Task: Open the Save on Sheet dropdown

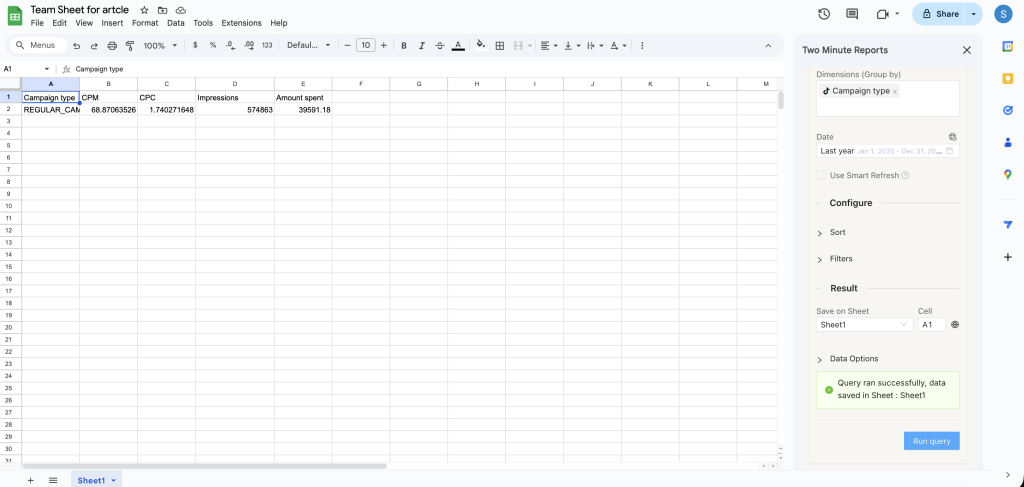Action: coord(864,324)
